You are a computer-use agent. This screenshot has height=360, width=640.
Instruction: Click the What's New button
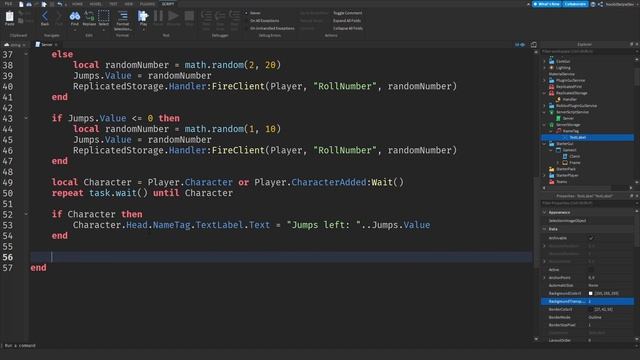(x=547, y=4)
